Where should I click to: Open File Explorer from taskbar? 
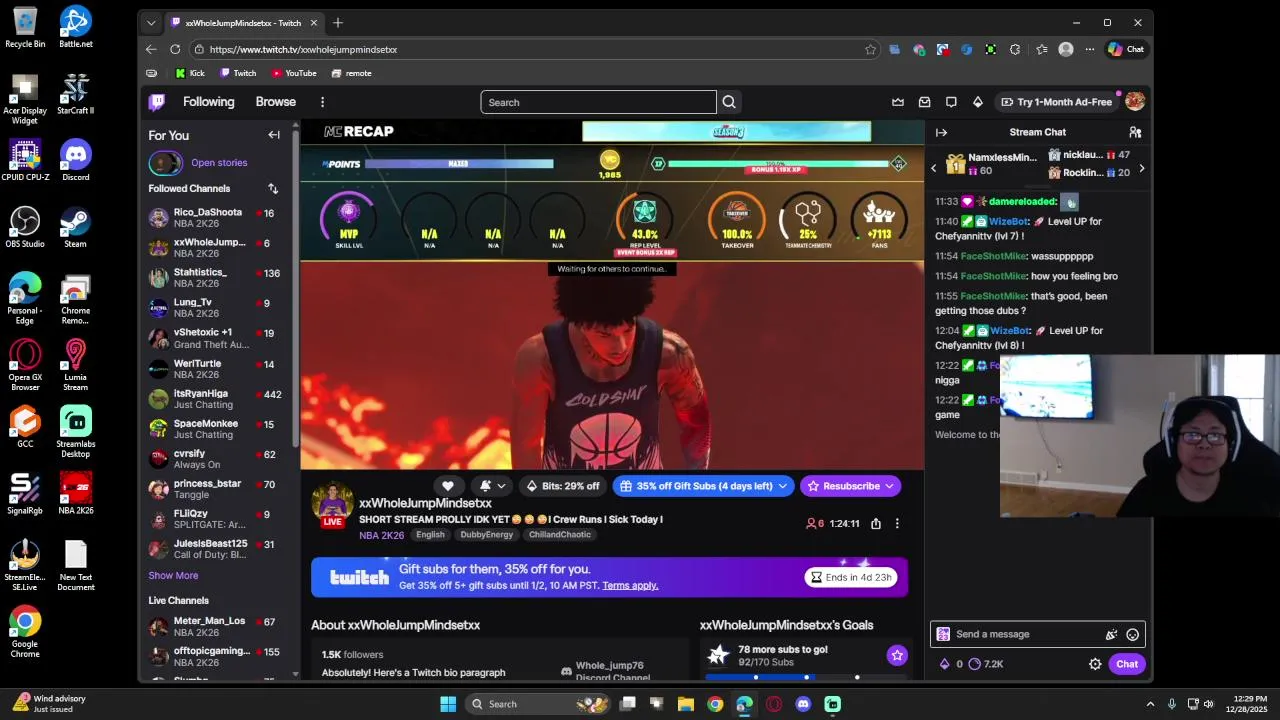pos(686,704)
